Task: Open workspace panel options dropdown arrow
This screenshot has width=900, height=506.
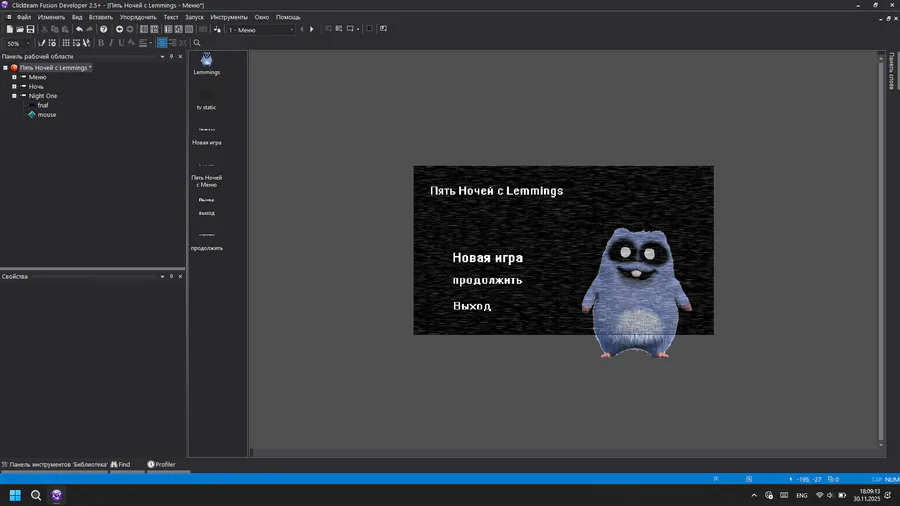Action: [162, 56]
